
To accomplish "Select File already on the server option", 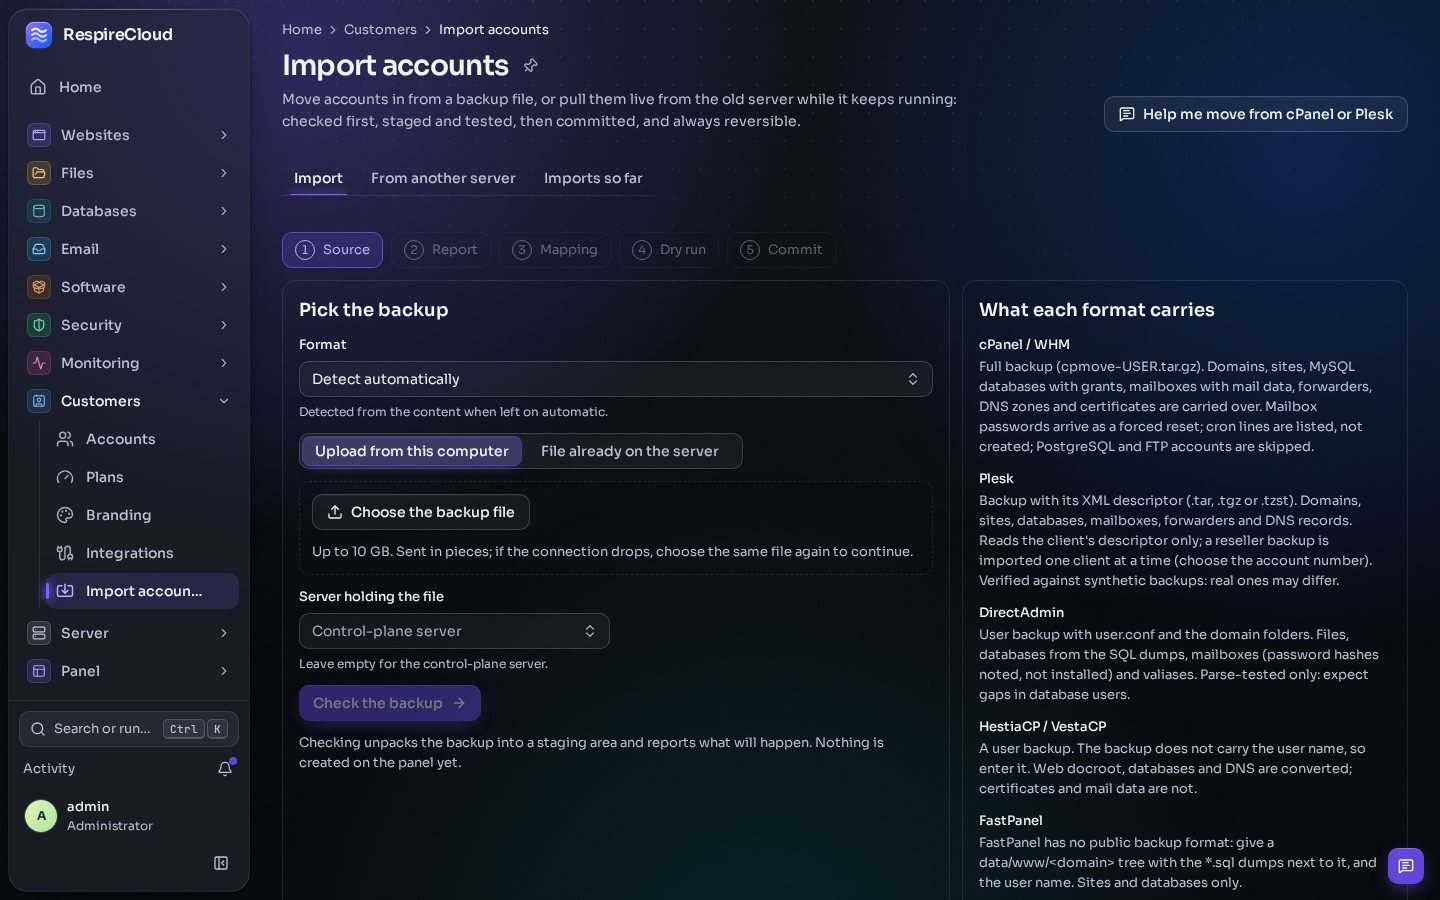I will [x=630, y=451].
